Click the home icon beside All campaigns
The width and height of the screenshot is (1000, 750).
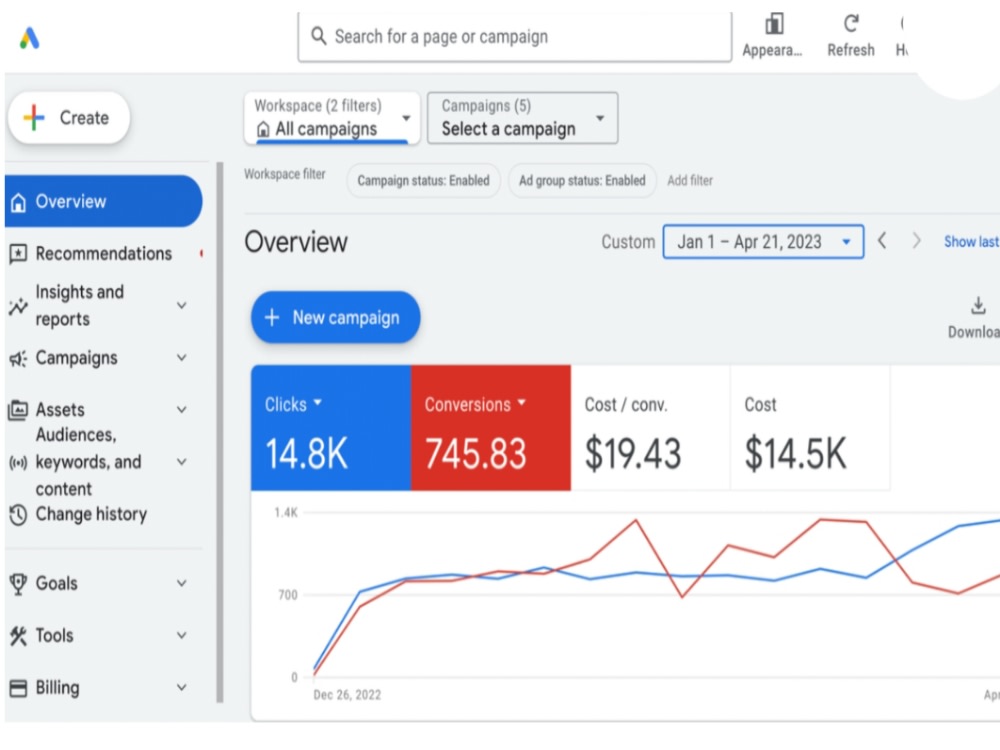[263, 129]
